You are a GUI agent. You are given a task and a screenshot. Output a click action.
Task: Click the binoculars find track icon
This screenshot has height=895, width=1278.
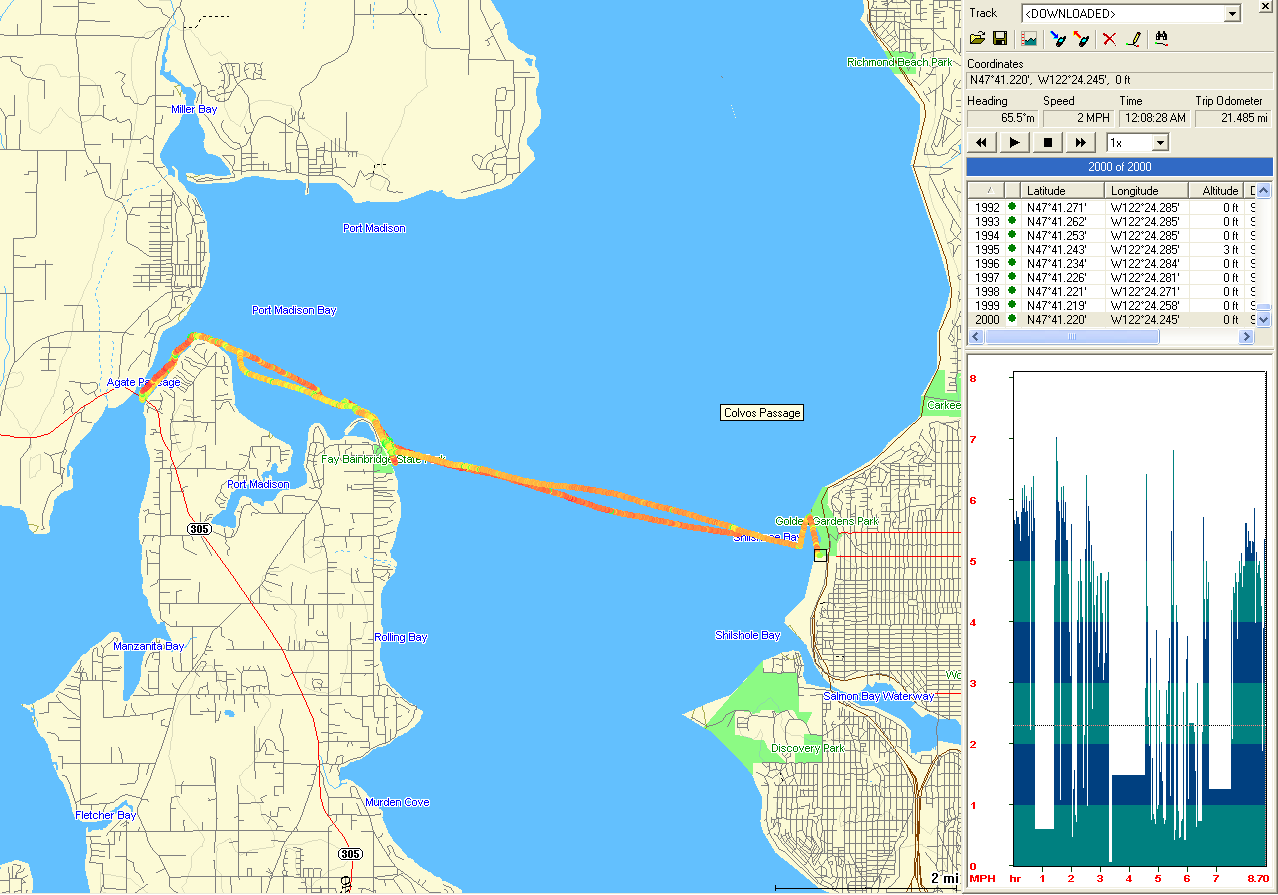click(1162, 39)
